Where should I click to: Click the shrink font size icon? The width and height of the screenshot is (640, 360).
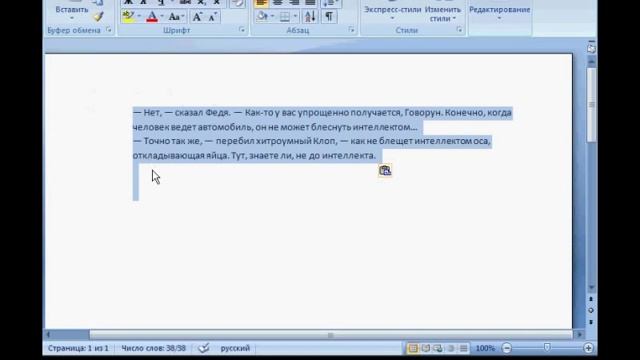coord(212,17)
